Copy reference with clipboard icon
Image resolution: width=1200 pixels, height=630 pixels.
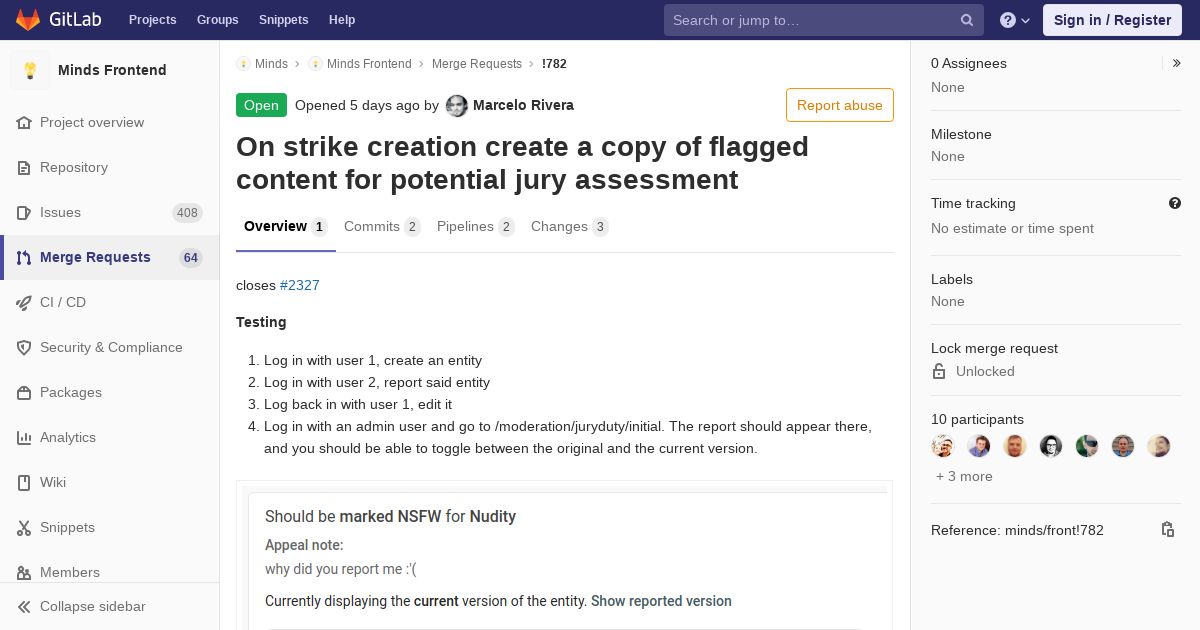point(1167,530)
